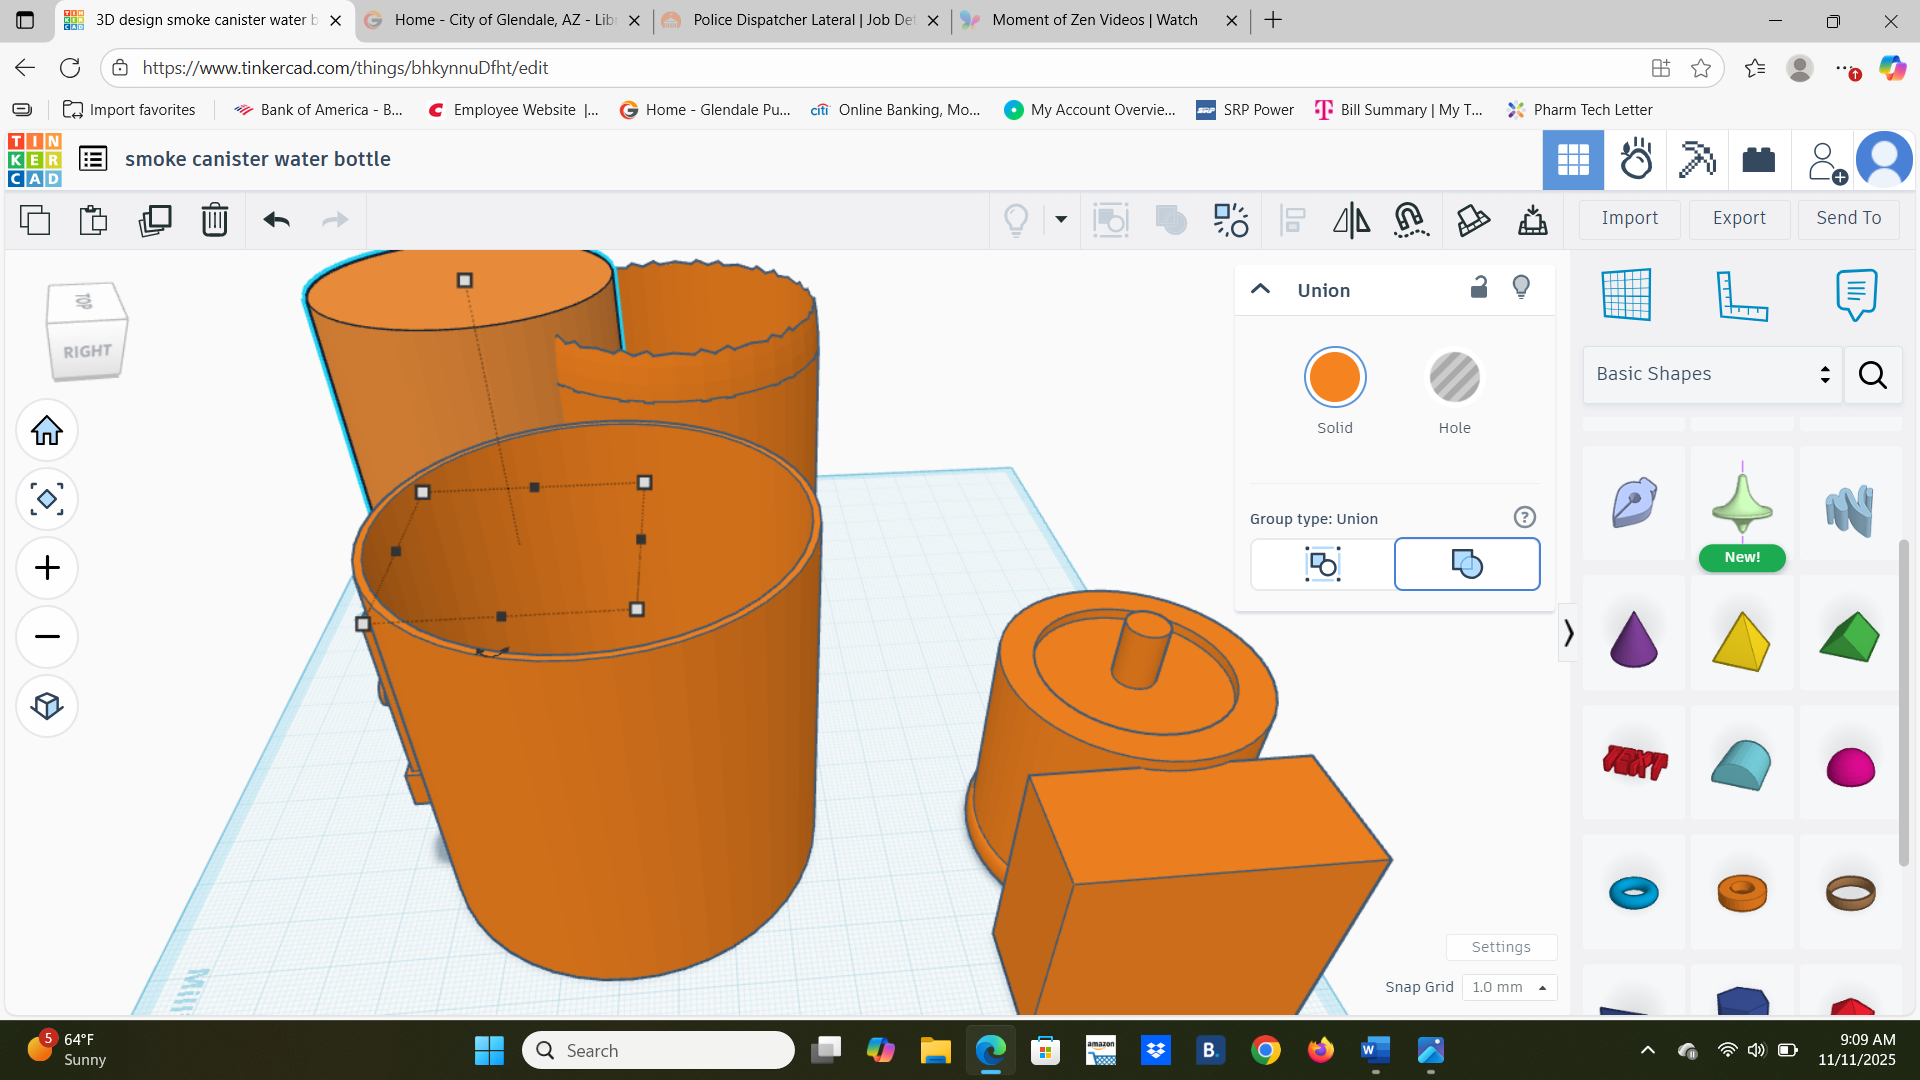Screen dimensions: 1920x1080
Task: Undo the last action
Action: [277, 219]
